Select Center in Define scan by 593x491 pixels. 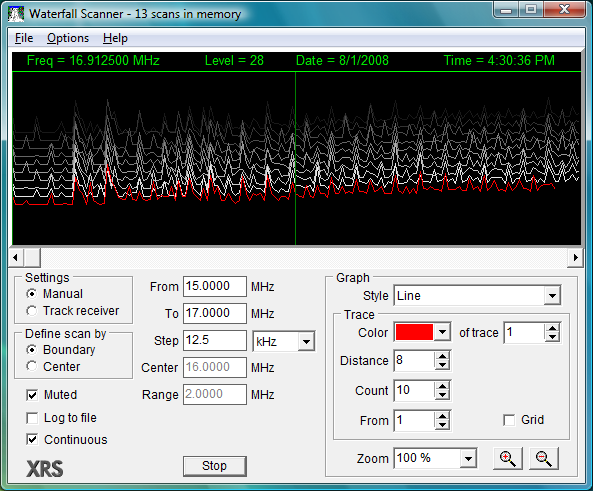tap(32, 366)
